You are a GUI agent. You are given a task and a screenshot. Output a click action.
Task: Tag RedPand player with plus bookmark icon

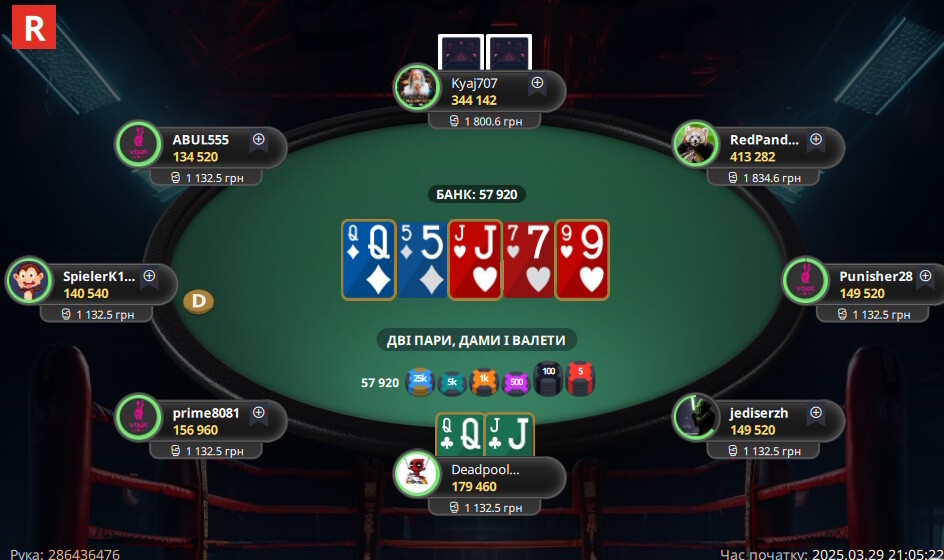click(816, 140)
